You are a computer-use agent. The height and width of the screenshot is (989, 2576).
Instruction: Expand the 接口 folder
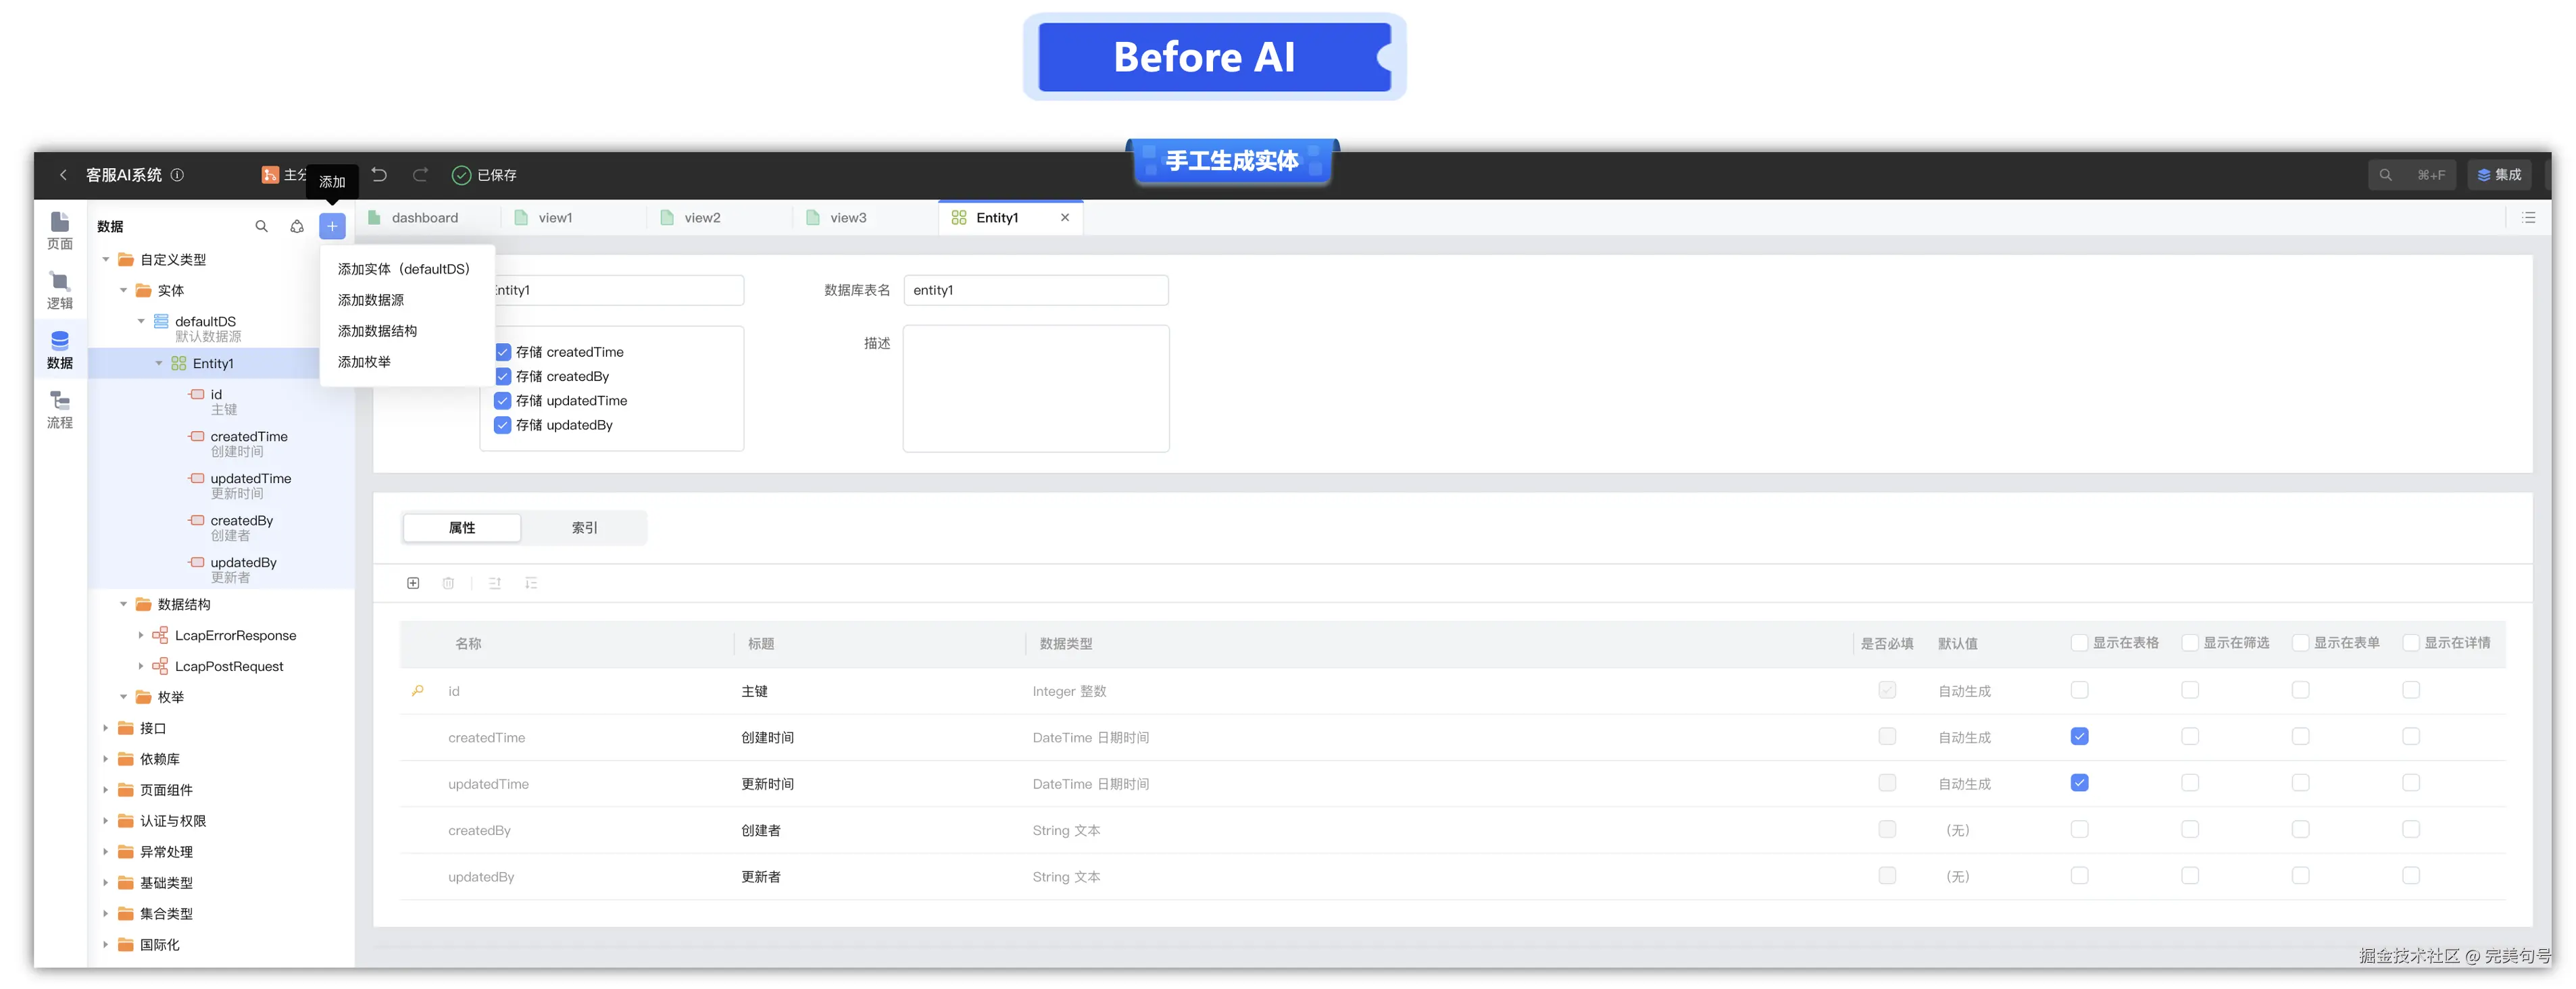106,728
